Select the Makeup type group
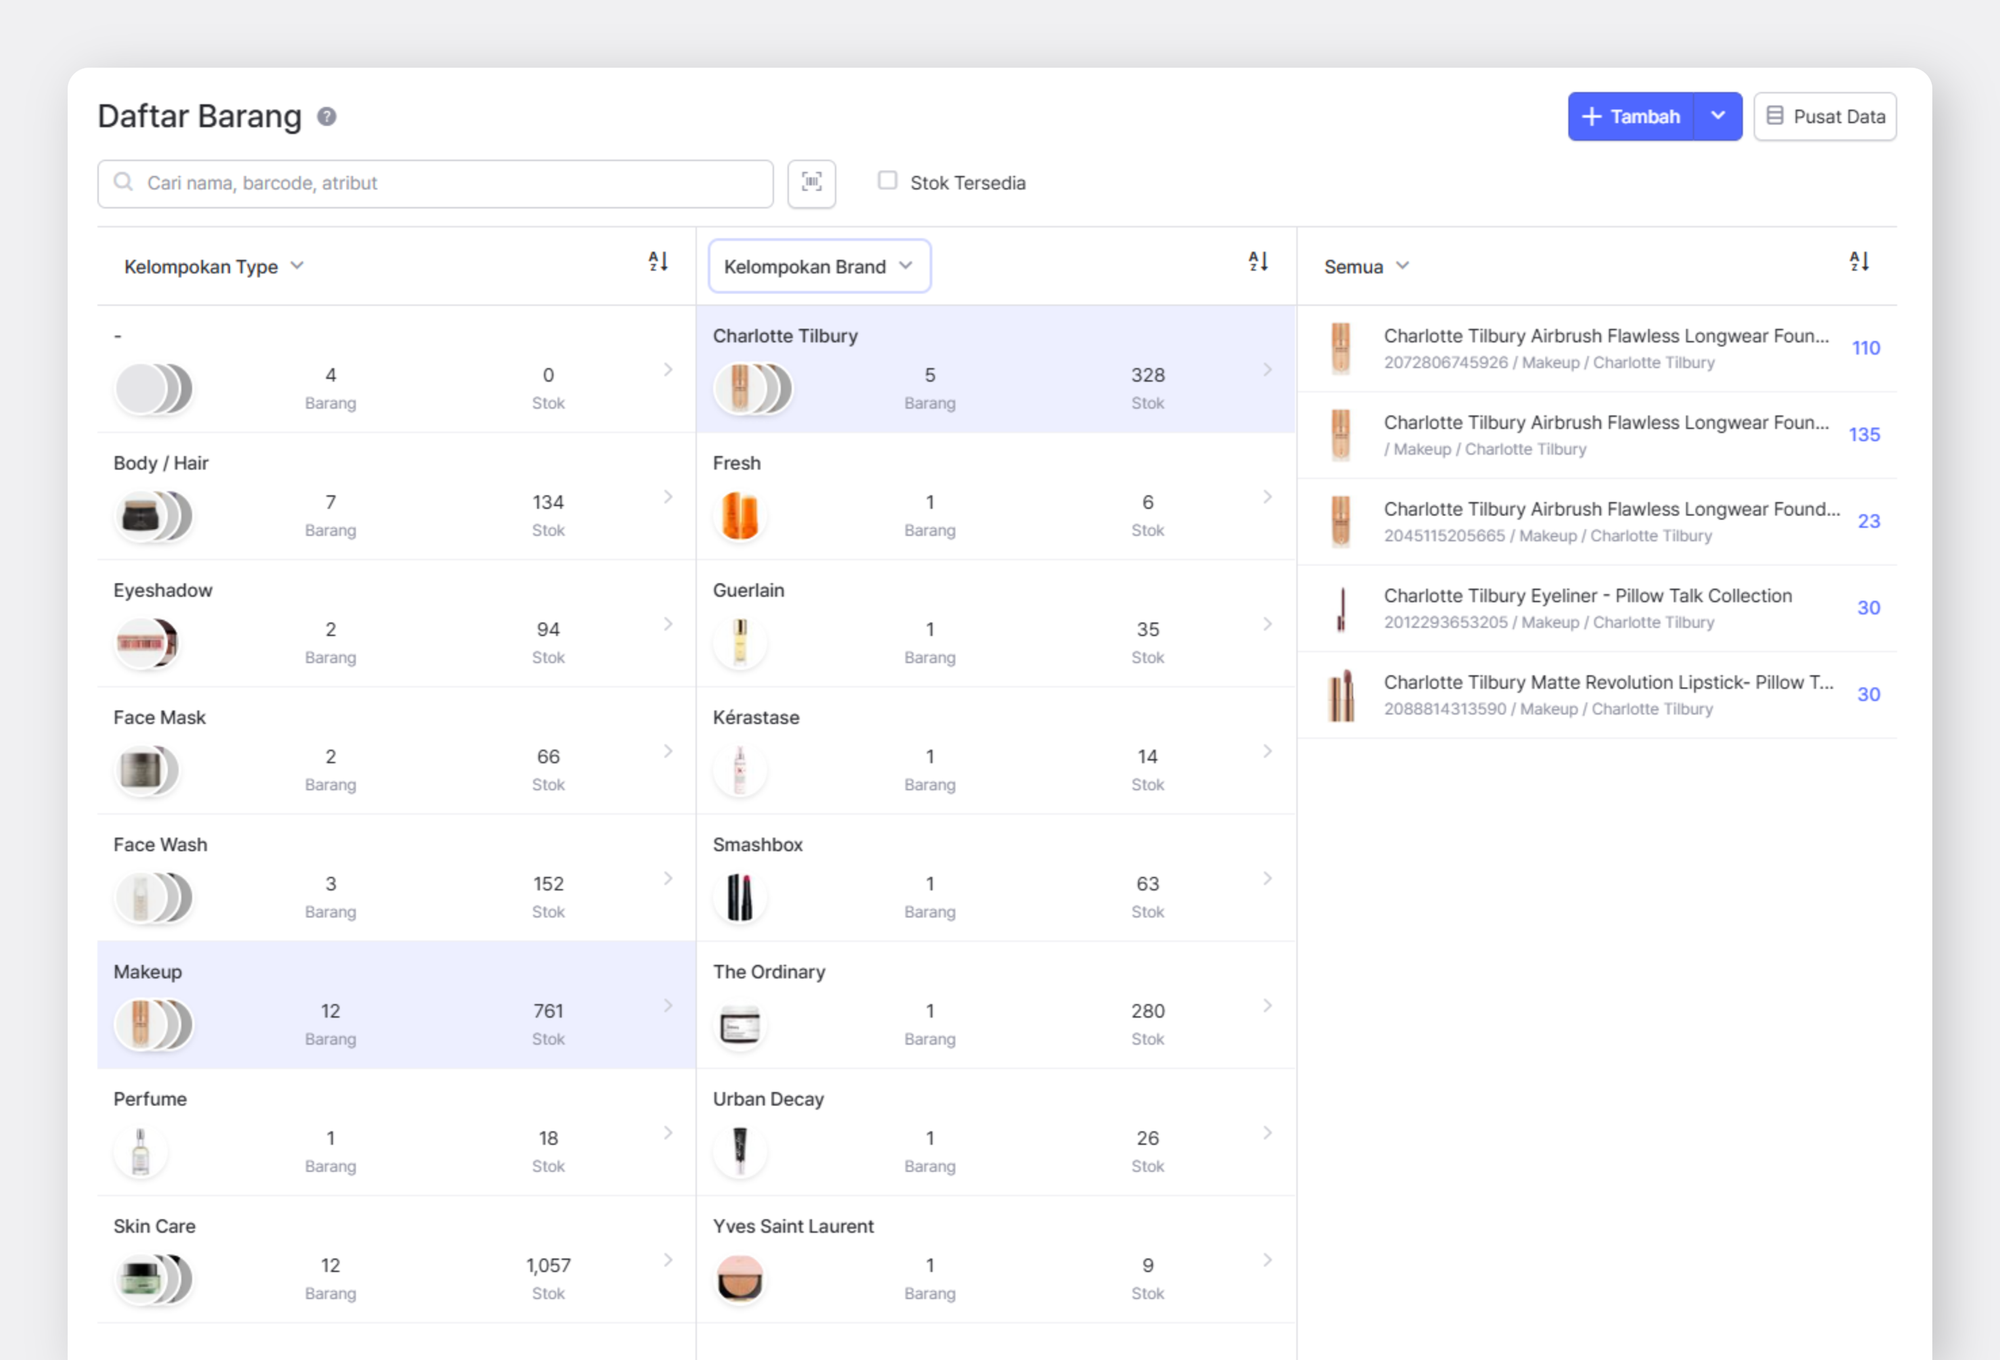This screenshot has height=1360, width=2000. (x=396, y=1005)
